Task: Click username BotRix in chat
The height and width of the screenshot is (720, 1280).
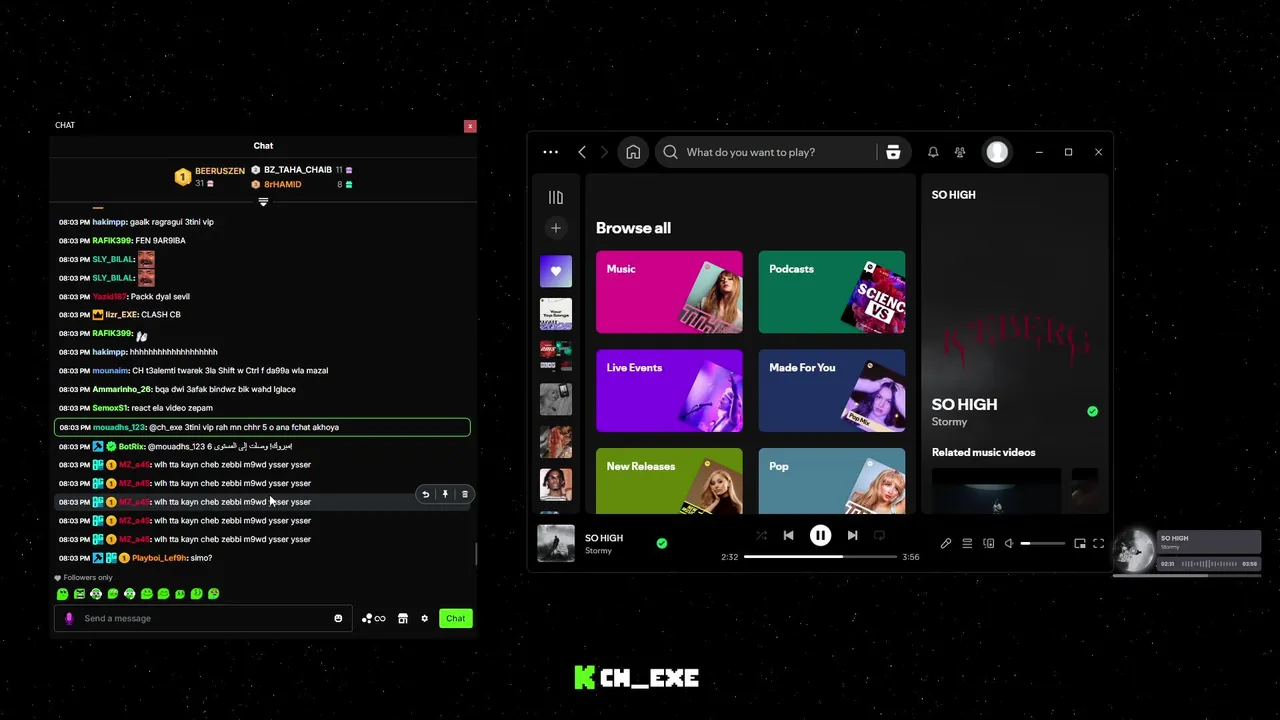Action: [131, 446]
